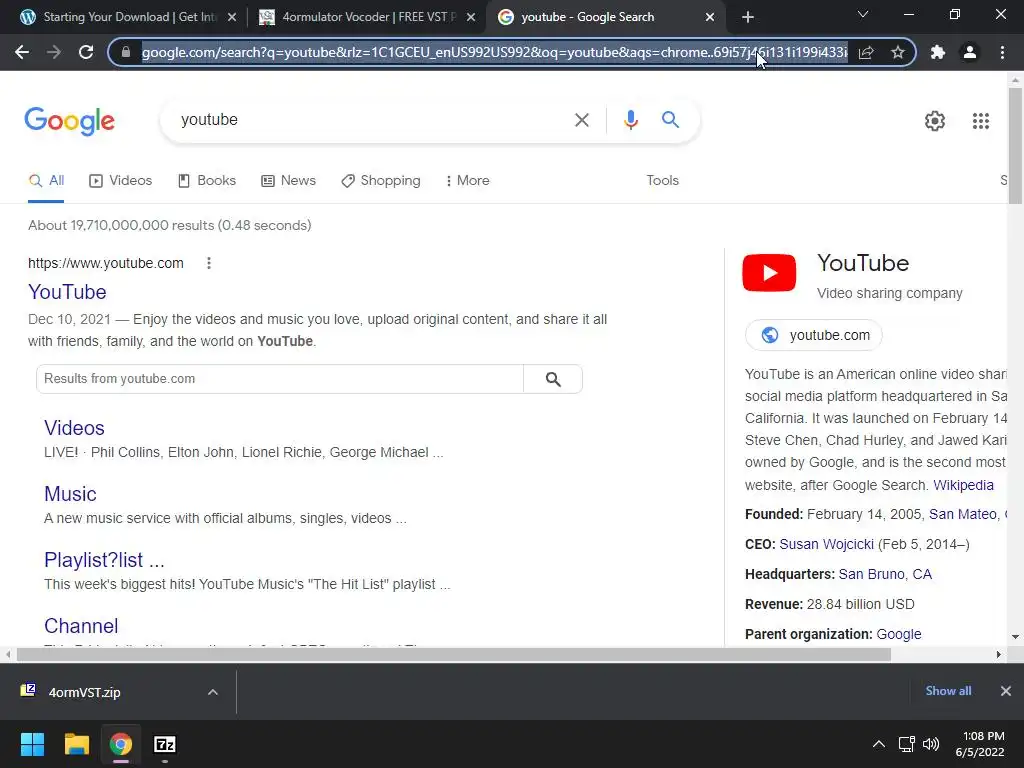Click the browser address bar URL

coord(494,52)
